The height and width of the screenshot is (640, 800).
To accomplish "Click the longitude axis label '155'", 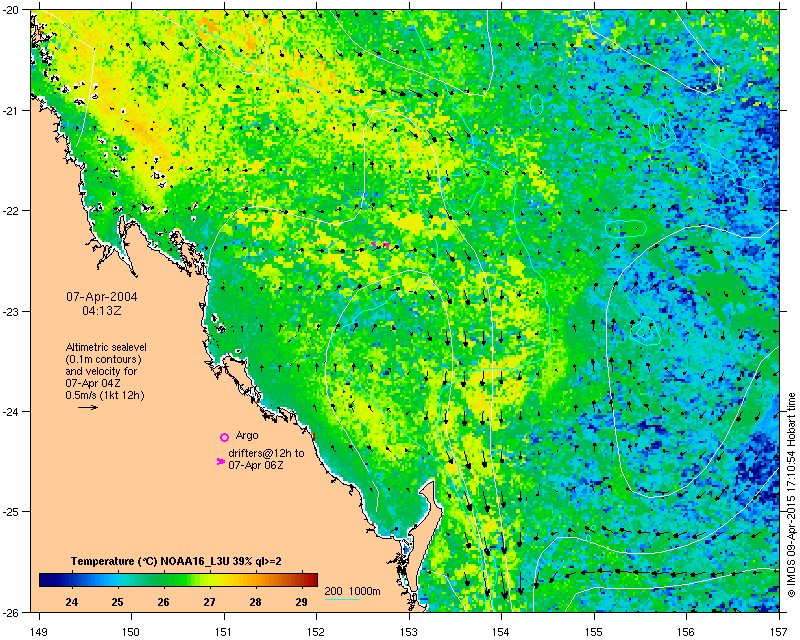I will pyautogui.click(x=594, y=632).
